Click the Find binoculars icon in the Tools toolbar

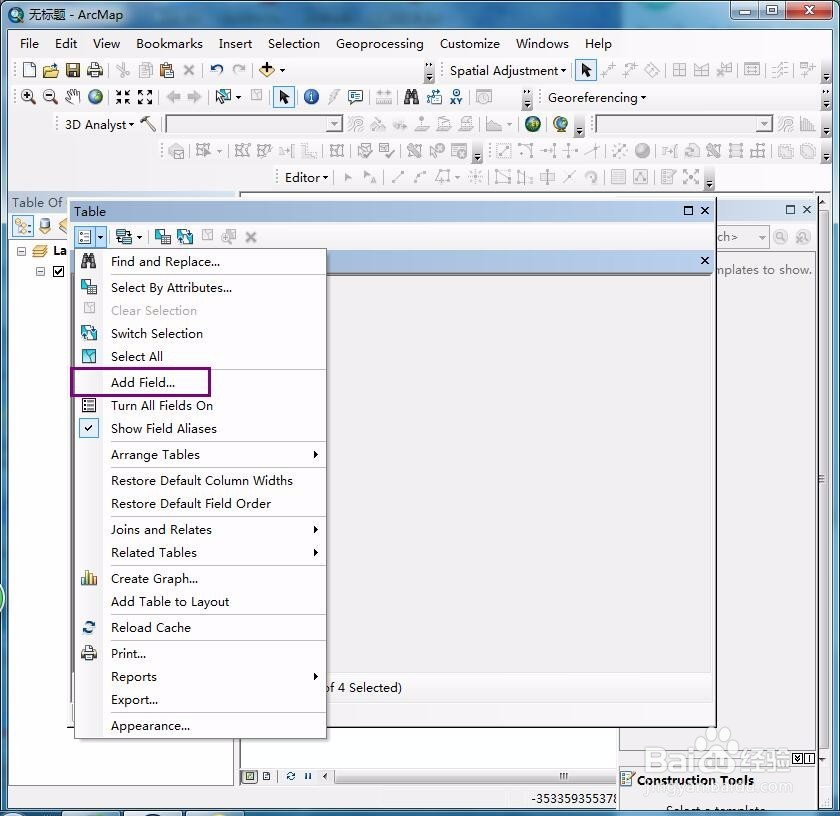point(411,97)
